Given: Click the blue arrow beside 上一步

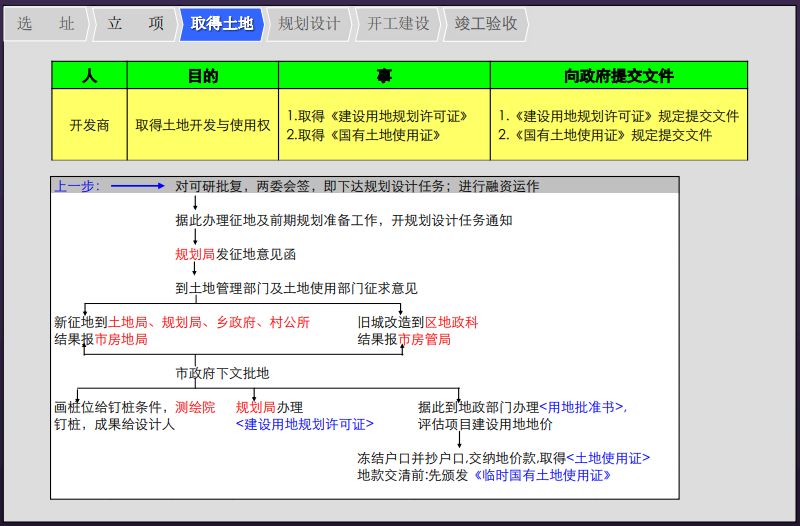Looking at the screenshot, I should pyautogui.click(x=137, y=186).
